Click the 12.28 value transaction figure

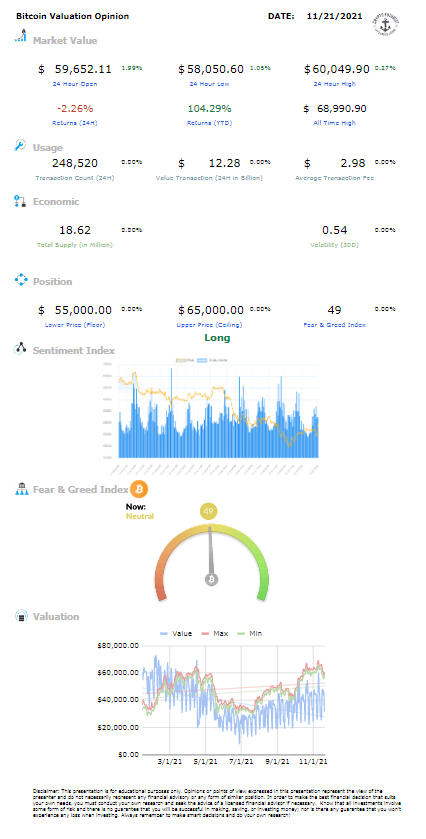coord(225,163)
